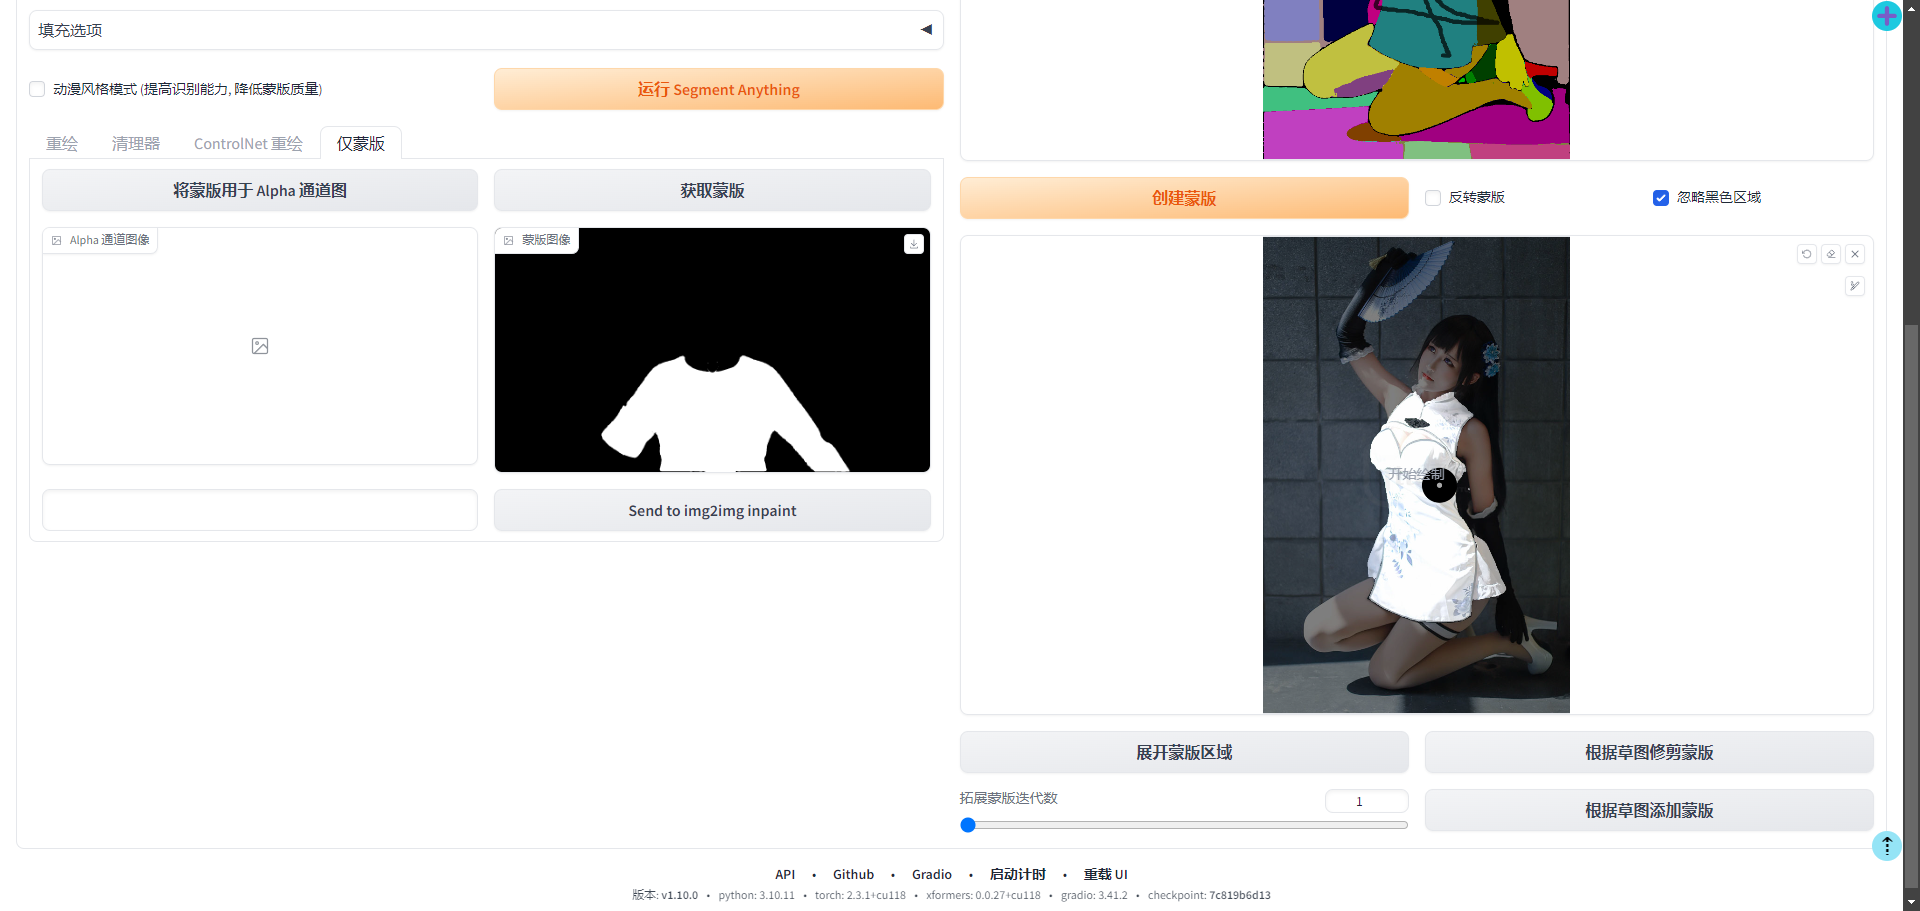Switch to the 重绘 tab
This screenshot has width=1920, height=911.
(62, 144)
